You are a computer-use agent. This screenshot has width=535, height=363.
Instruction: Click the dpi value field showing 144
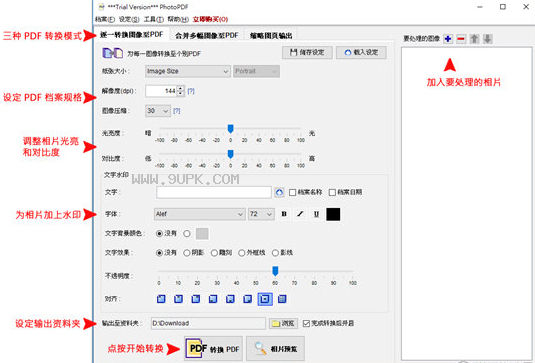pos(161,91)
